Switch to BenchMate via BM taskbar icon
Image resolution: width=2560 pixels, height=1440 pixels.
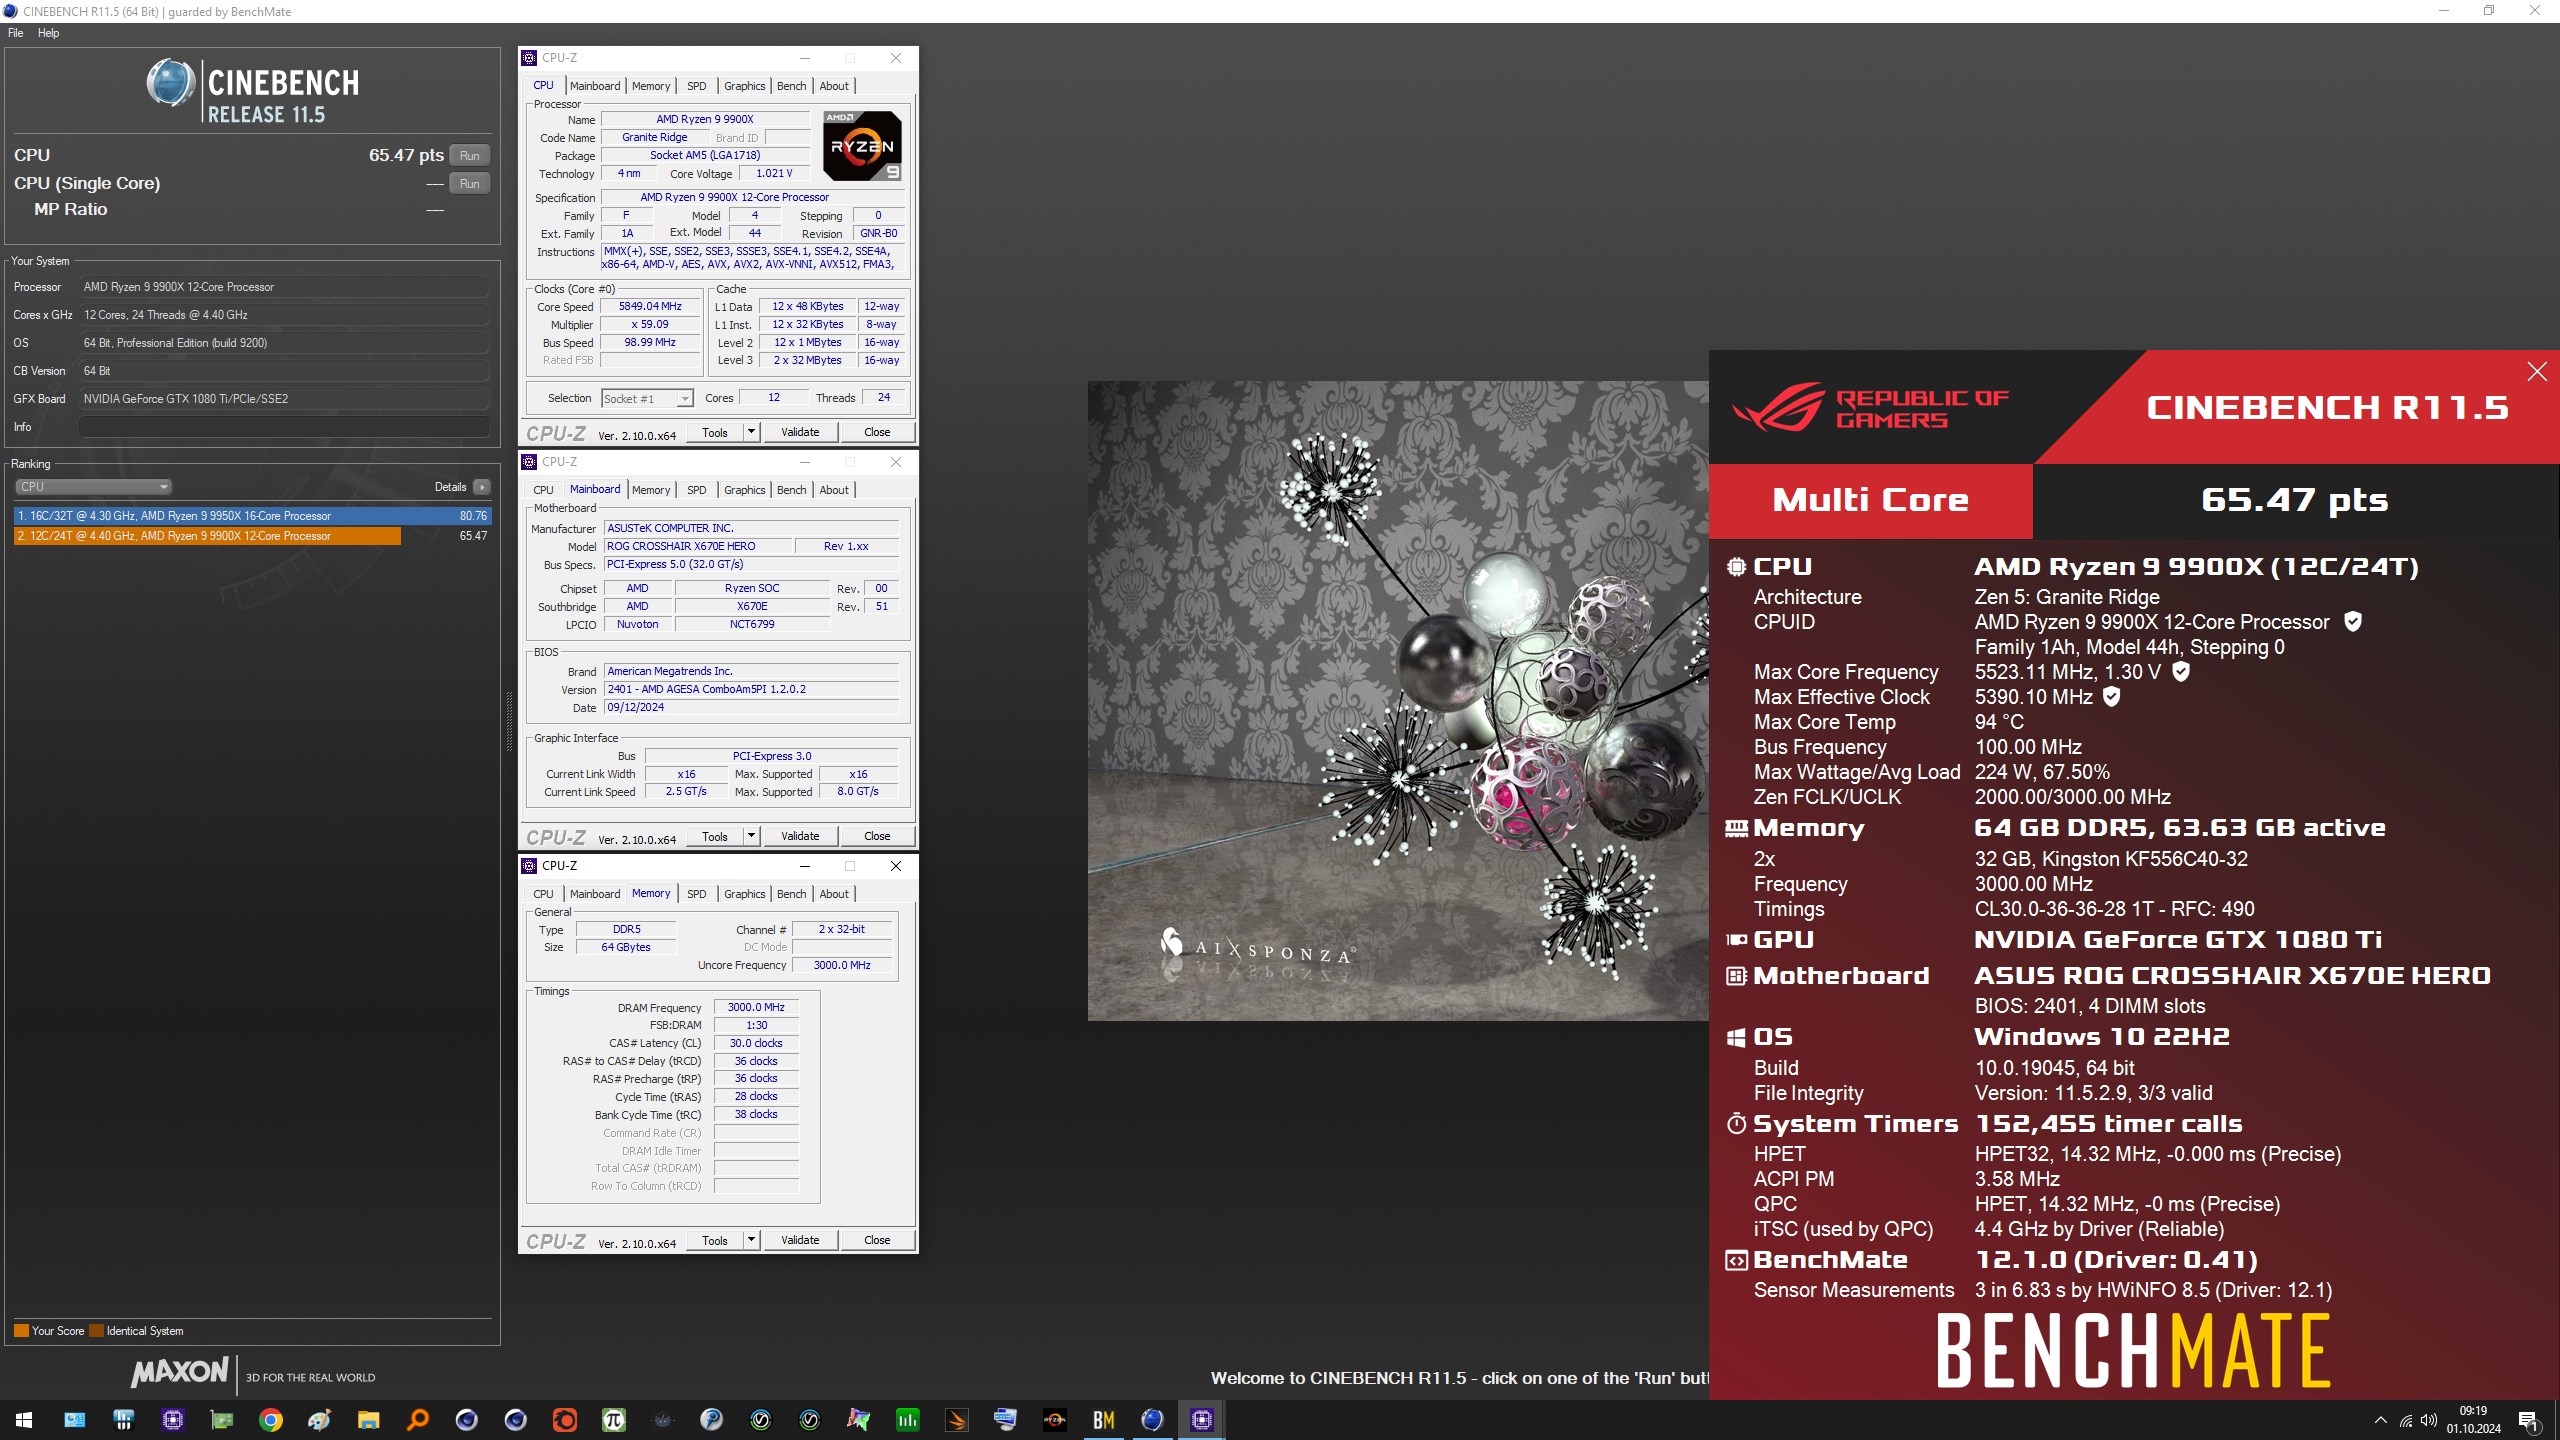click(x=1103, y=1420)
